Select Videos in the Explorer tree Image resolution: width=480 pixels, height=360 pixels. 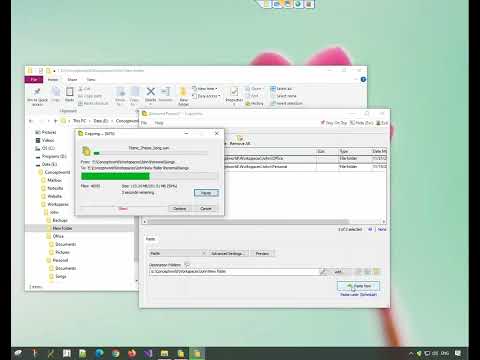pyautogui.click(x=48, y=140)
